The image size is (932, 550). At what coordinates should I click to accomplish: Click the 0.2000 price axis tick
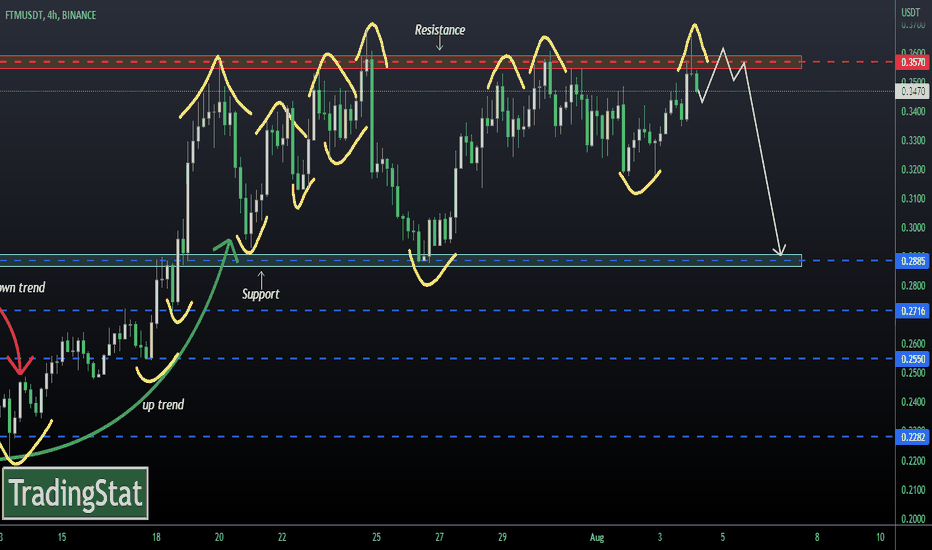click(x=913, y=519)
